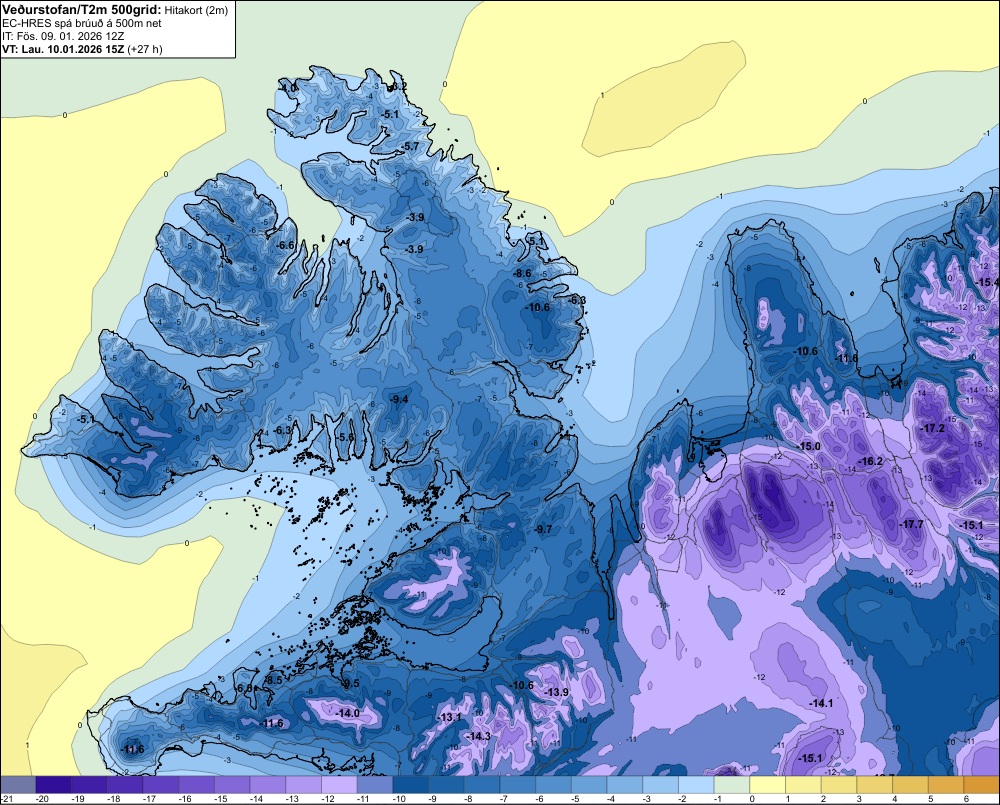Click legend swatch between 3 and 4

click(875, 785)
